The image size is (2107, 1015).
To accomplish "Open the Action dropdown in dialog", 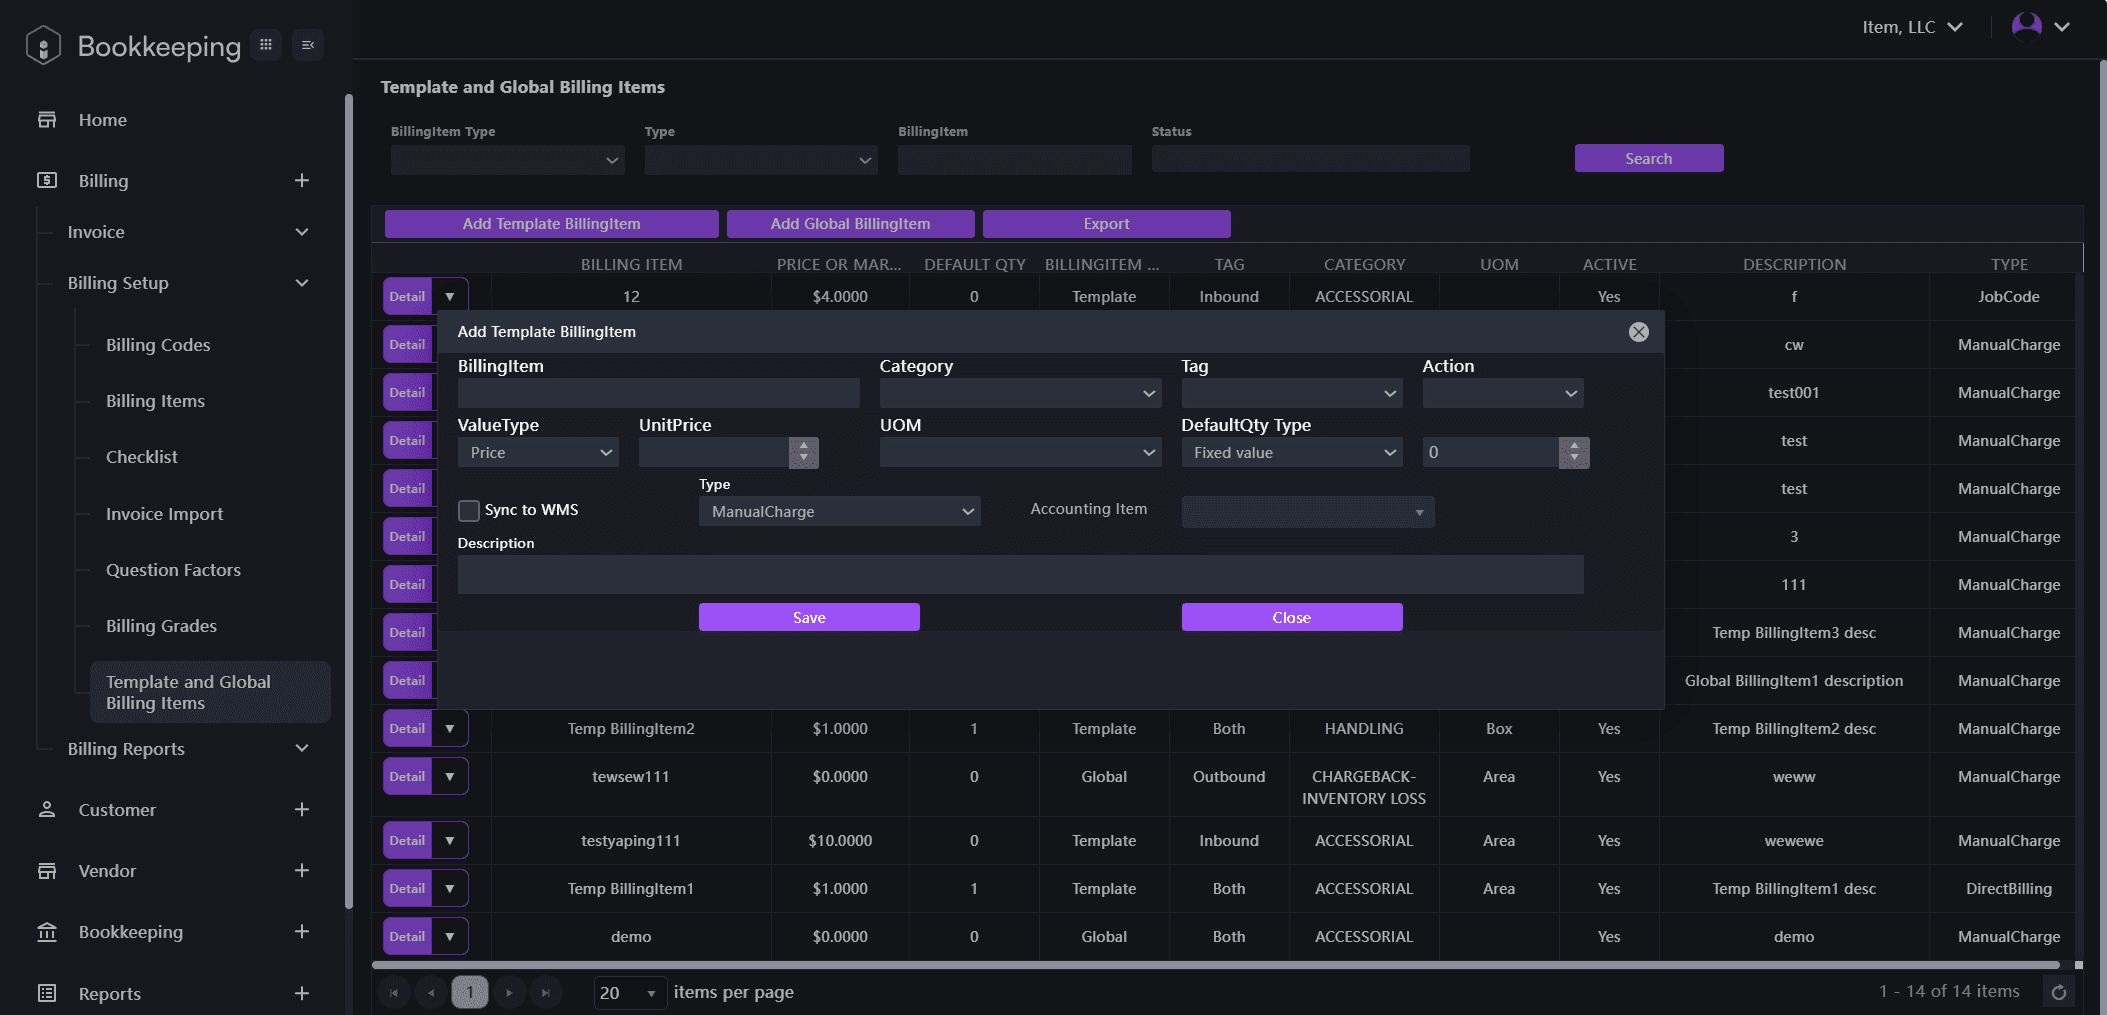I will tap(1502, 393).
